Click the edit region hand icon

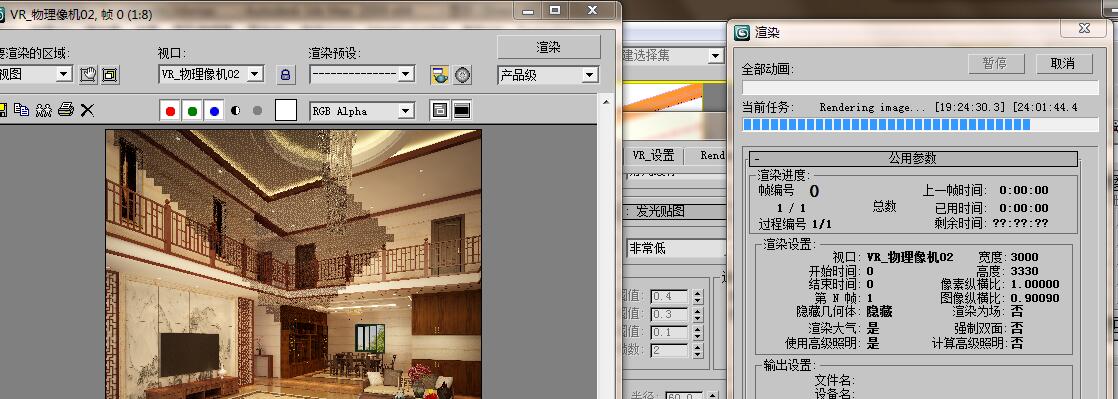88,74
